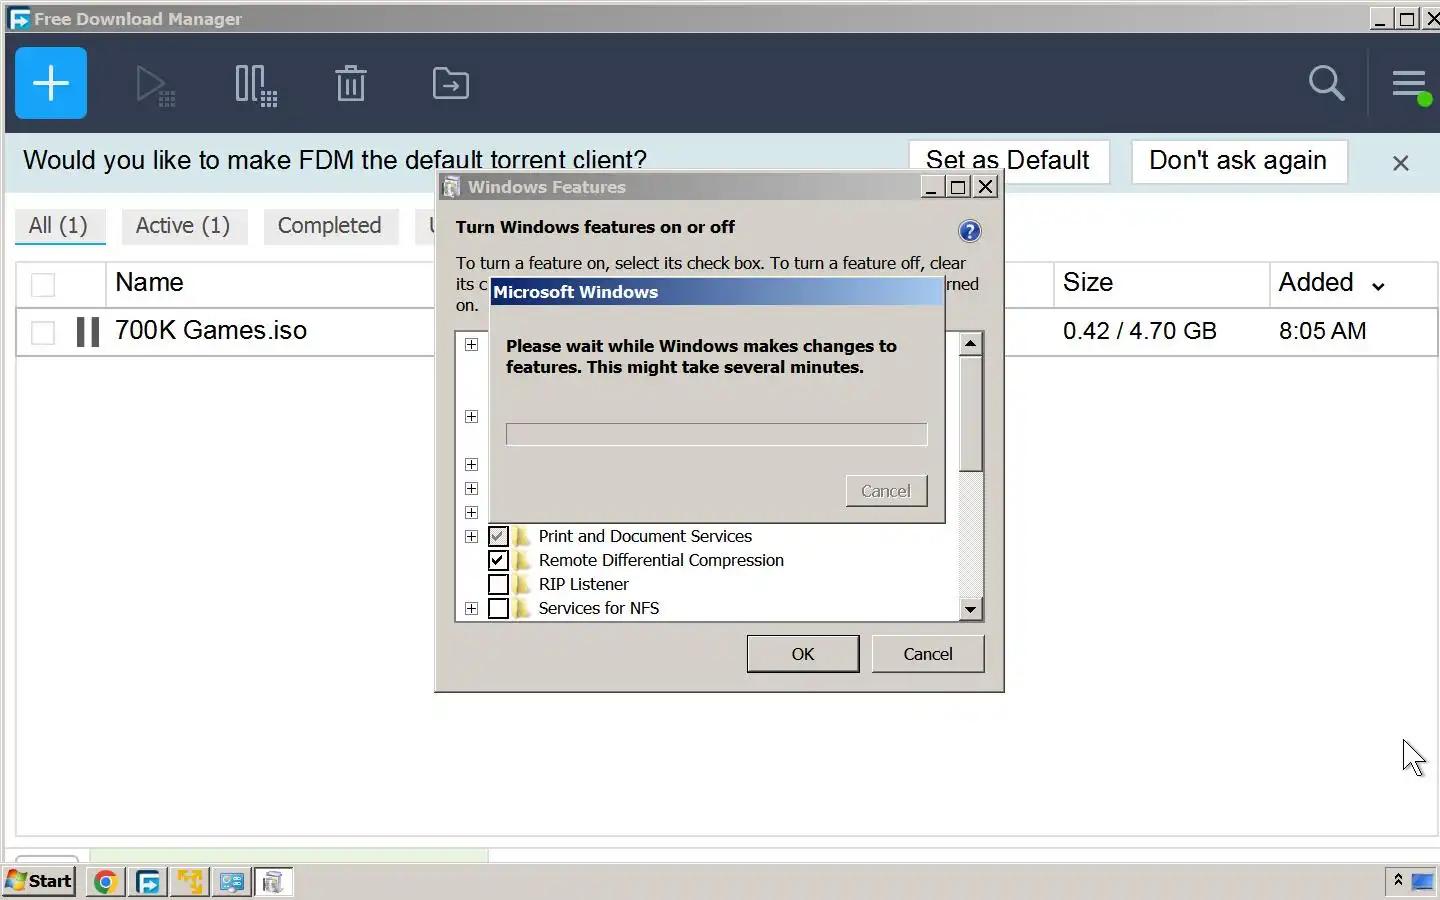Expand the Print and Document Services node
This screenshot has width=1440, height=900.
pyautogui.click(x=472, y=537)
